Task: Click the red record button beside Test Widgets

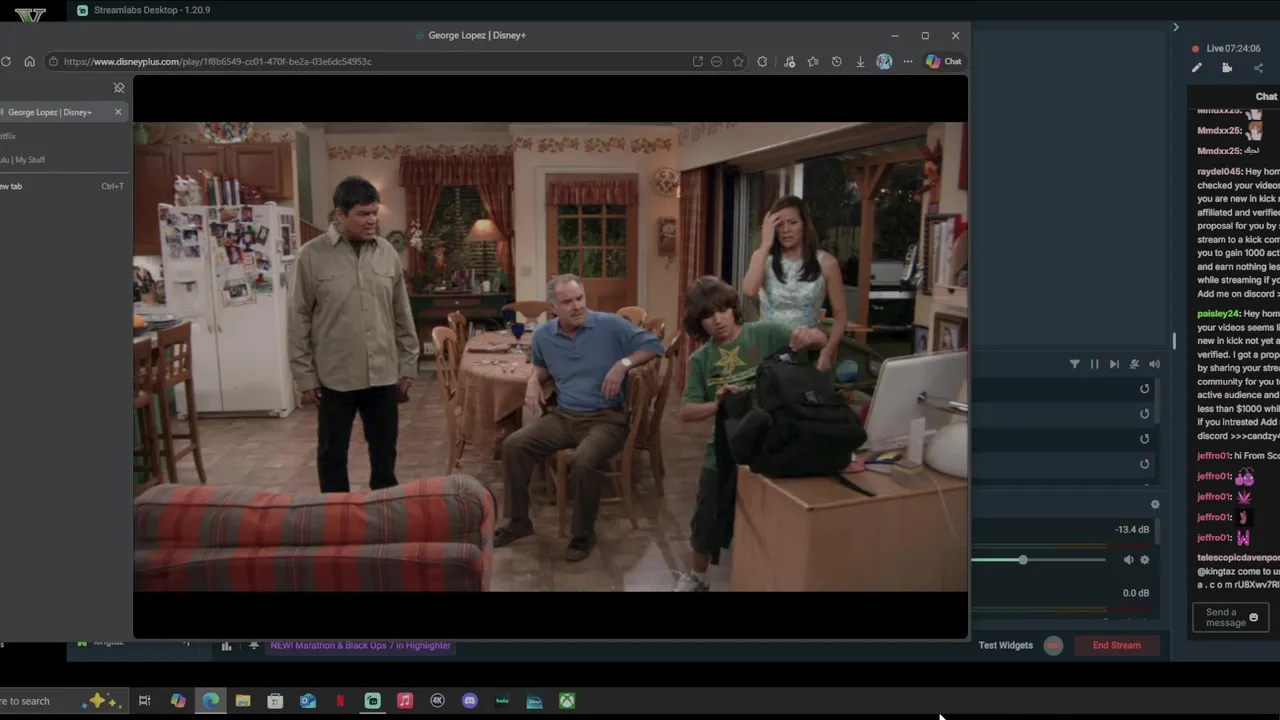Action: (x=1053, y=645)
